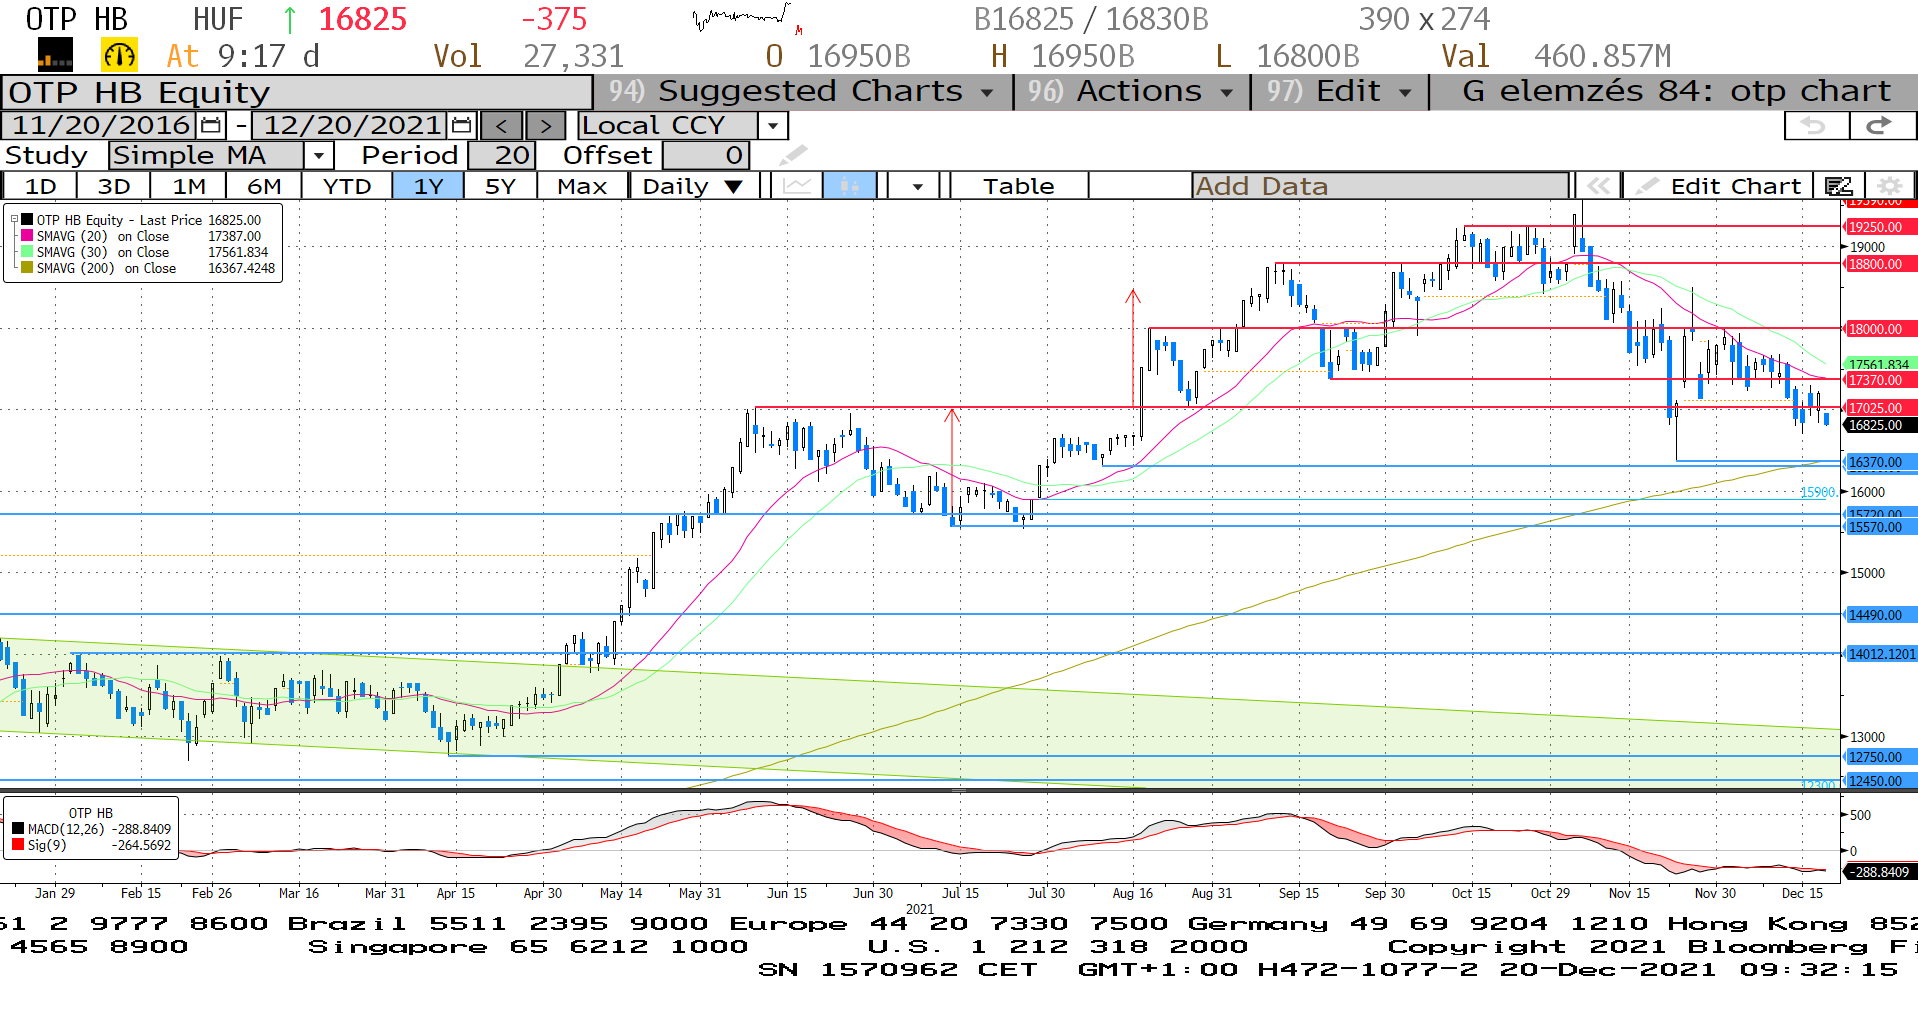Click the Period value field
This screenshot has width=1918, height=1025.
pos(501,155)
